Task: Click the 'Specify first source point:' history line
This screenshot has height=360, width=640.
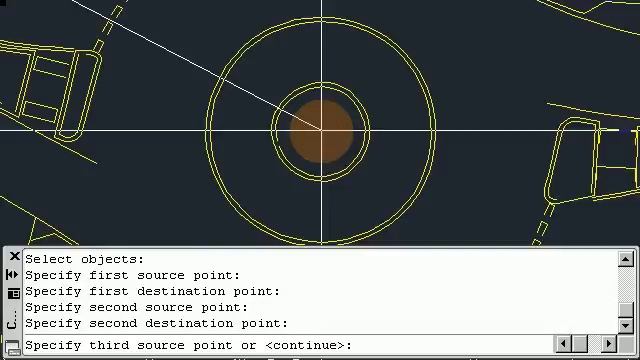Action: pyautogui.click(x=133, y=275)
